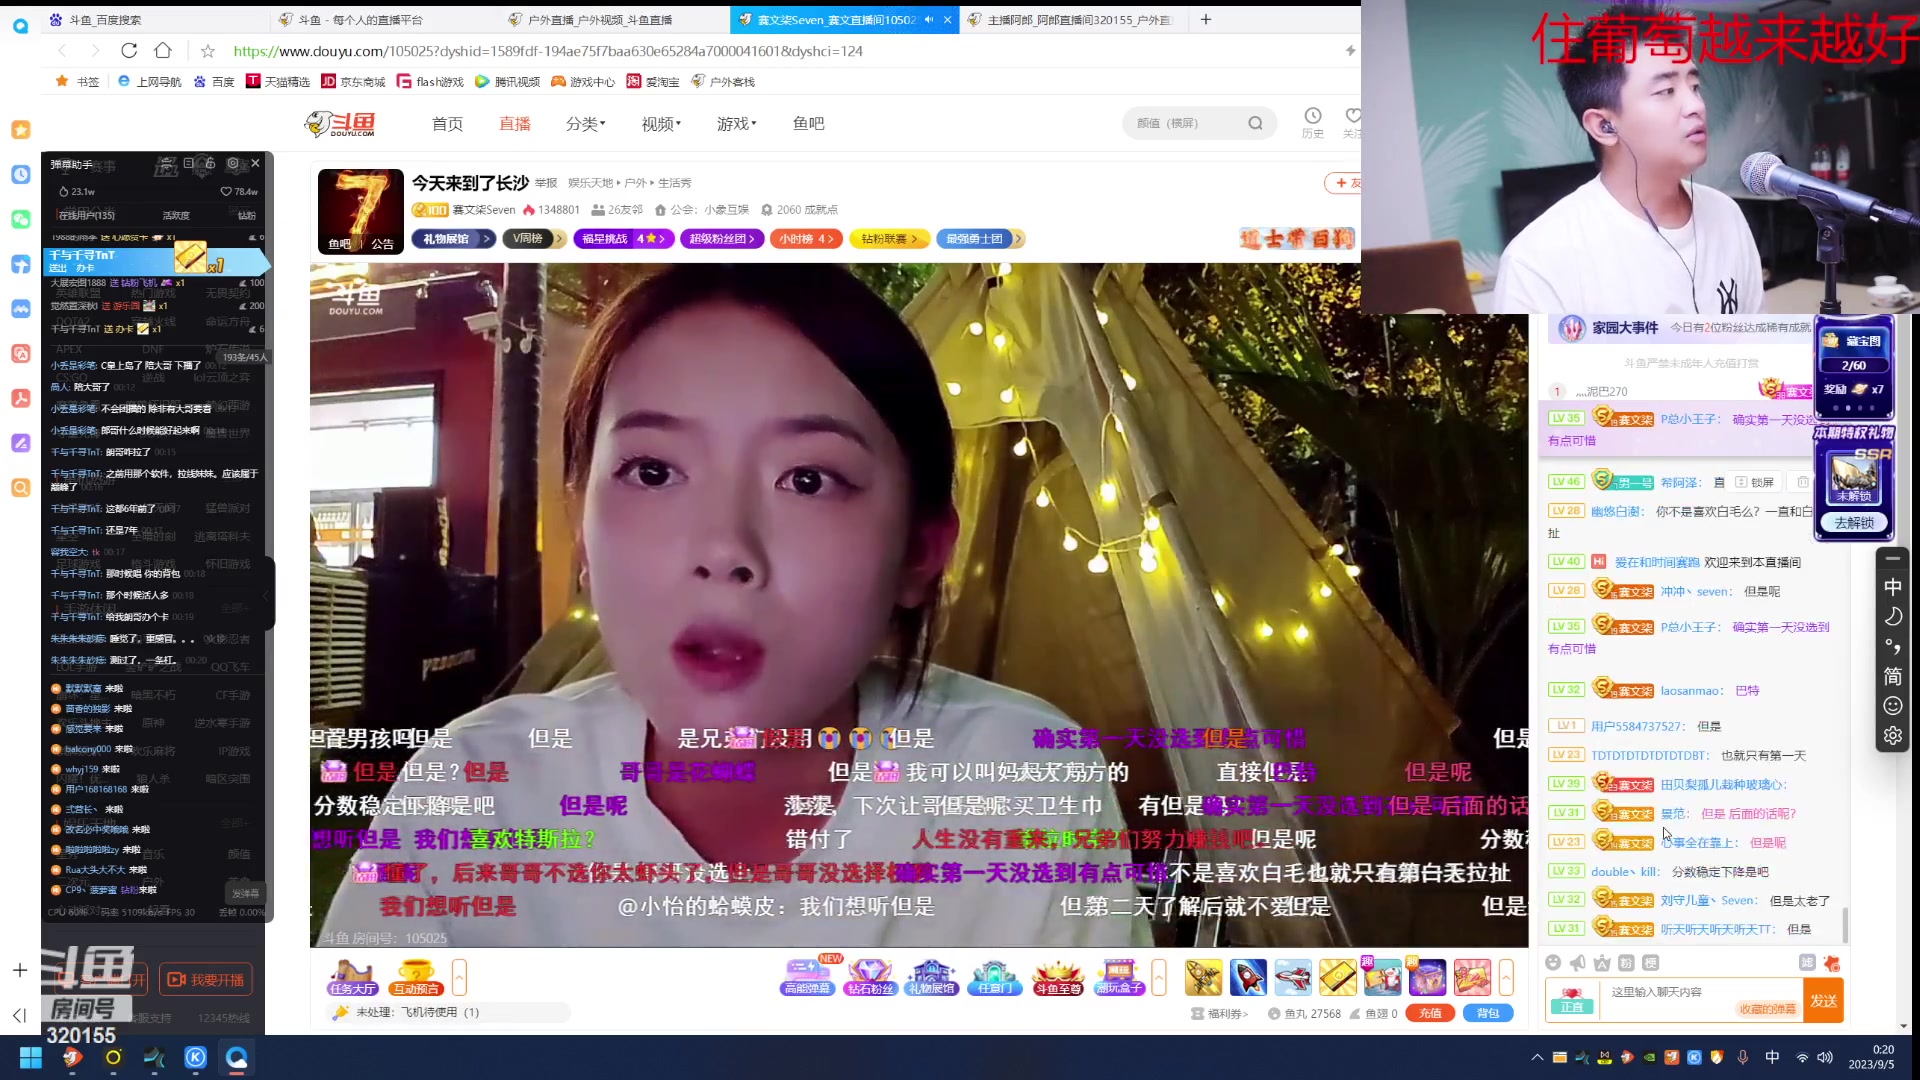Open the 任意门 portal icon

(995, 977)
